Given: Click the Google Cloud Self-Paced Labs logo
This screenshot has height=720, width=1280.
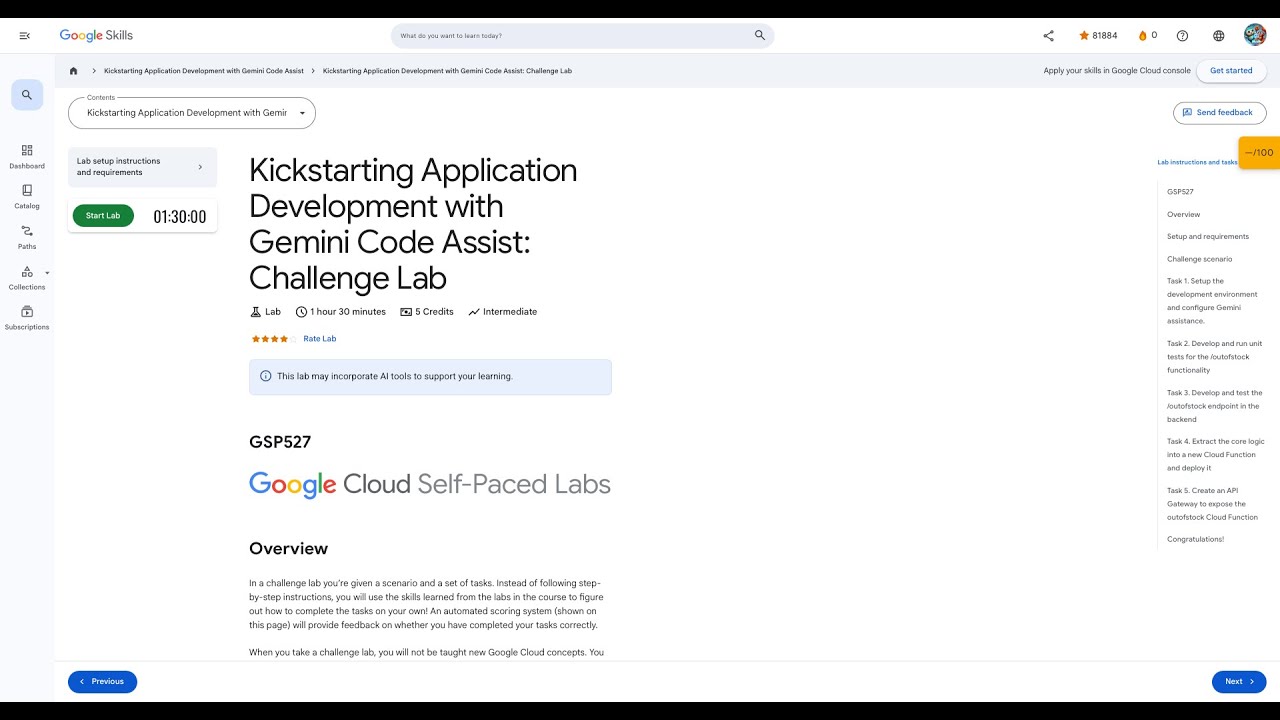Looking at the screenshot, I should (430, 485).
